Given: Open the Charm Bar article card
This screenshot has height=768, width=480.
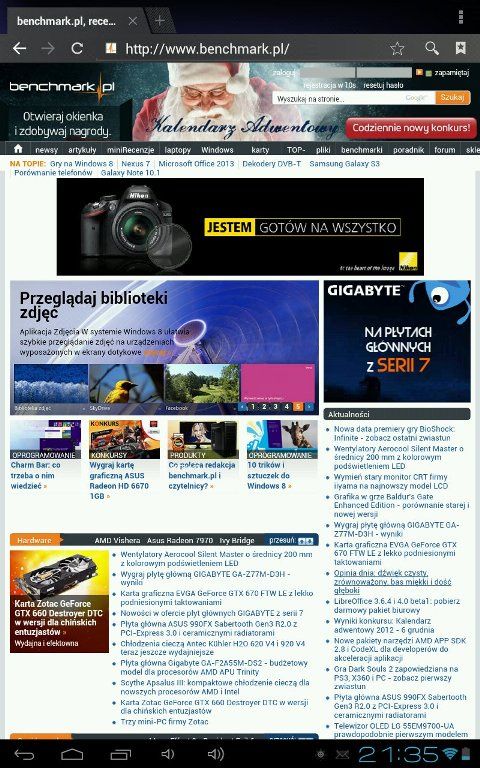Looking at the screenshot, I should (46, 456).
